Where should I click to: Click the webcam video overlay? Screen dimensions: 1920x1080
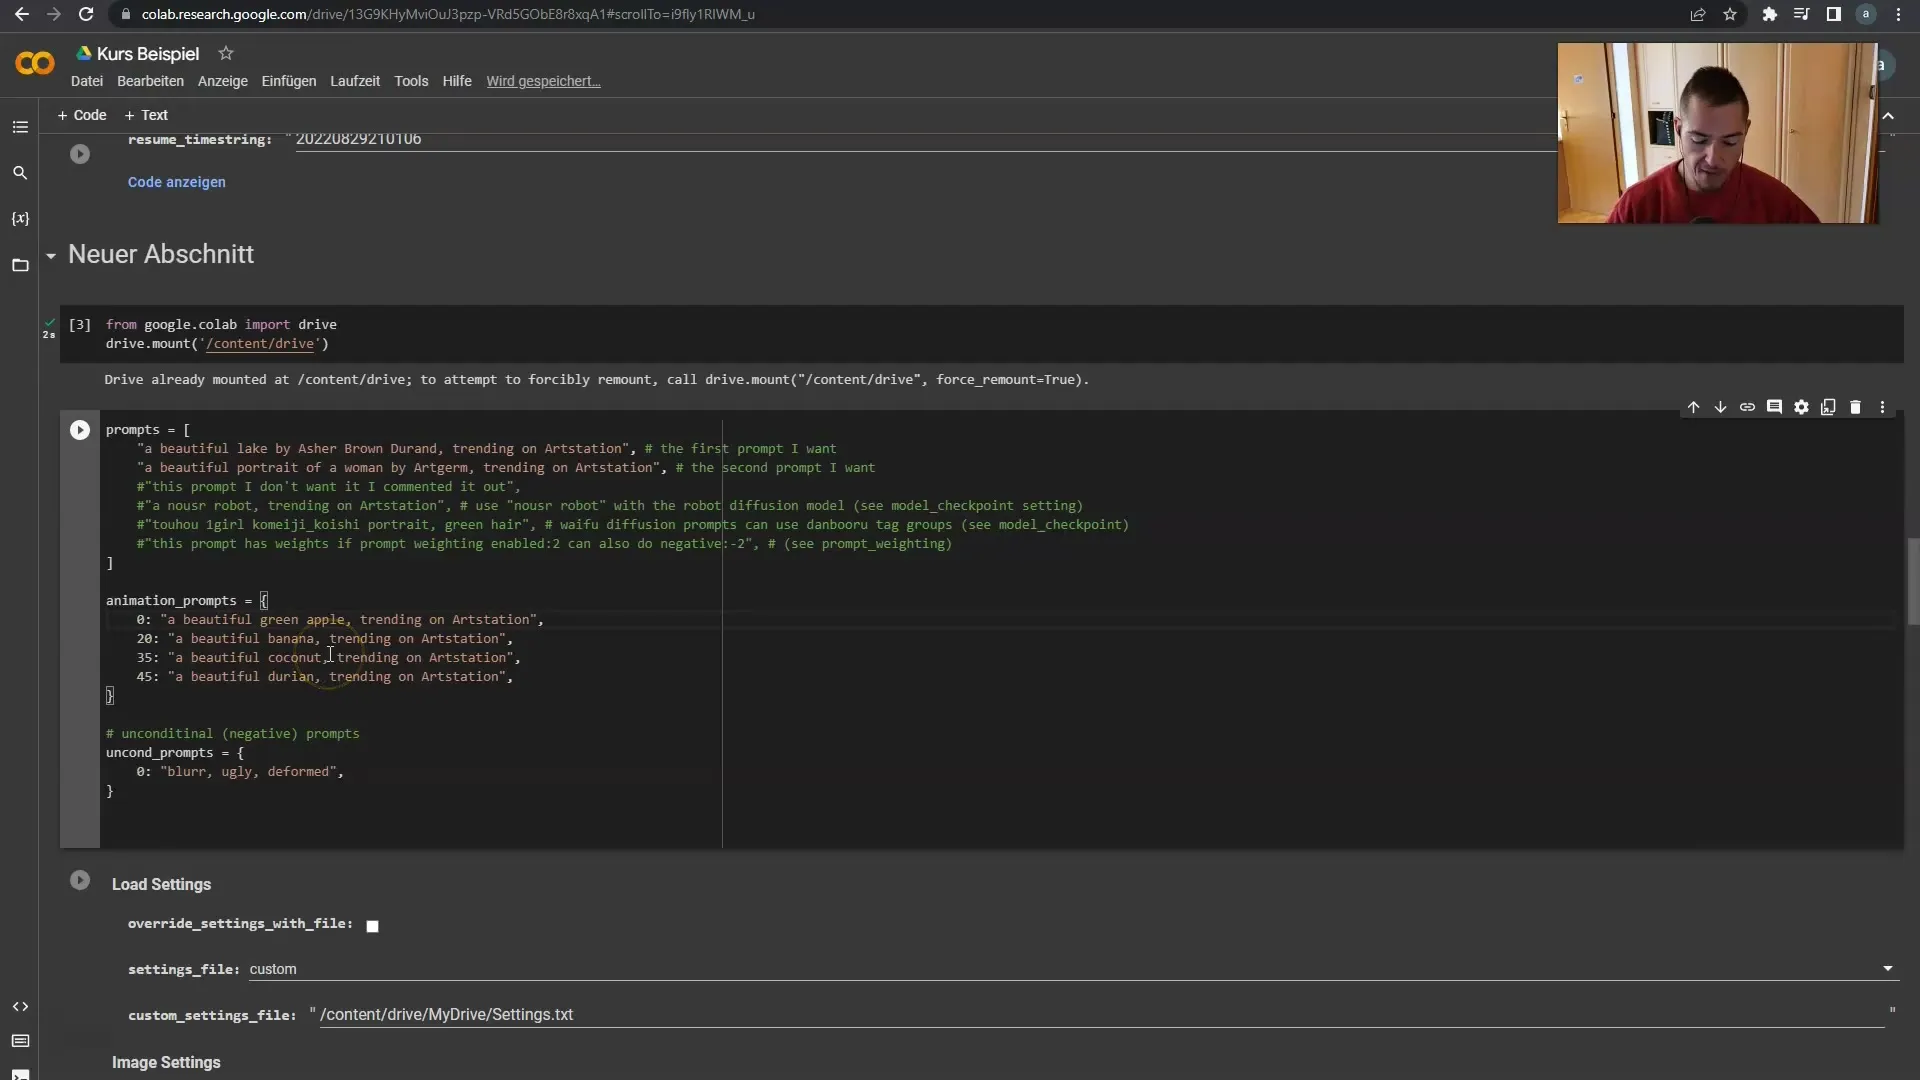click(1717, 133)
